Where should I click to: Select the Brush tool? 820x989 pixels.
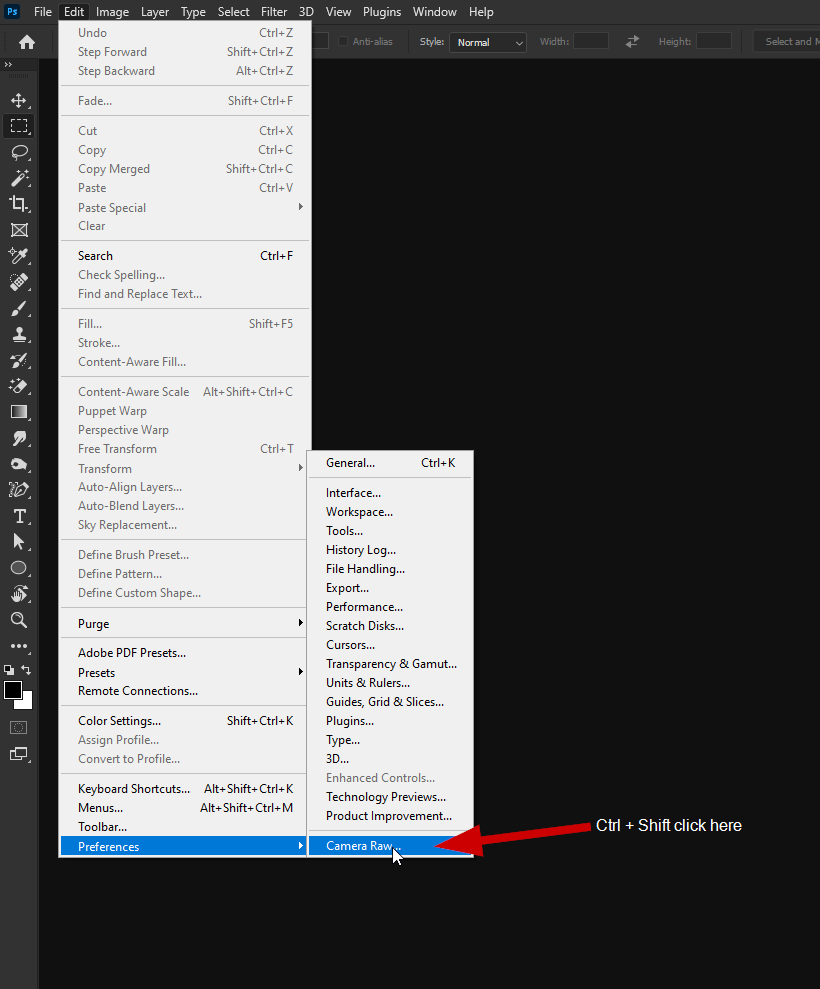coord(19,308)
